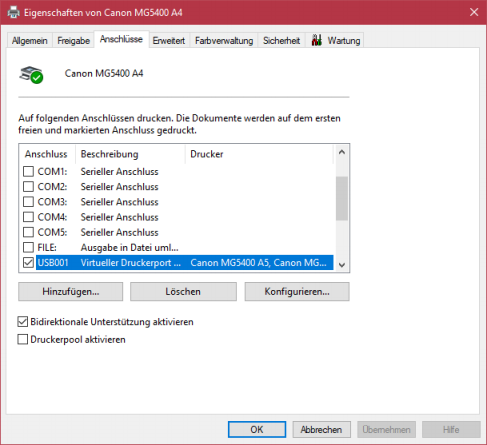Image resolution: width=487 pixels, height=445 pixels.
Task: Check the COM1 port checkbox
Action: pos(28,171)
